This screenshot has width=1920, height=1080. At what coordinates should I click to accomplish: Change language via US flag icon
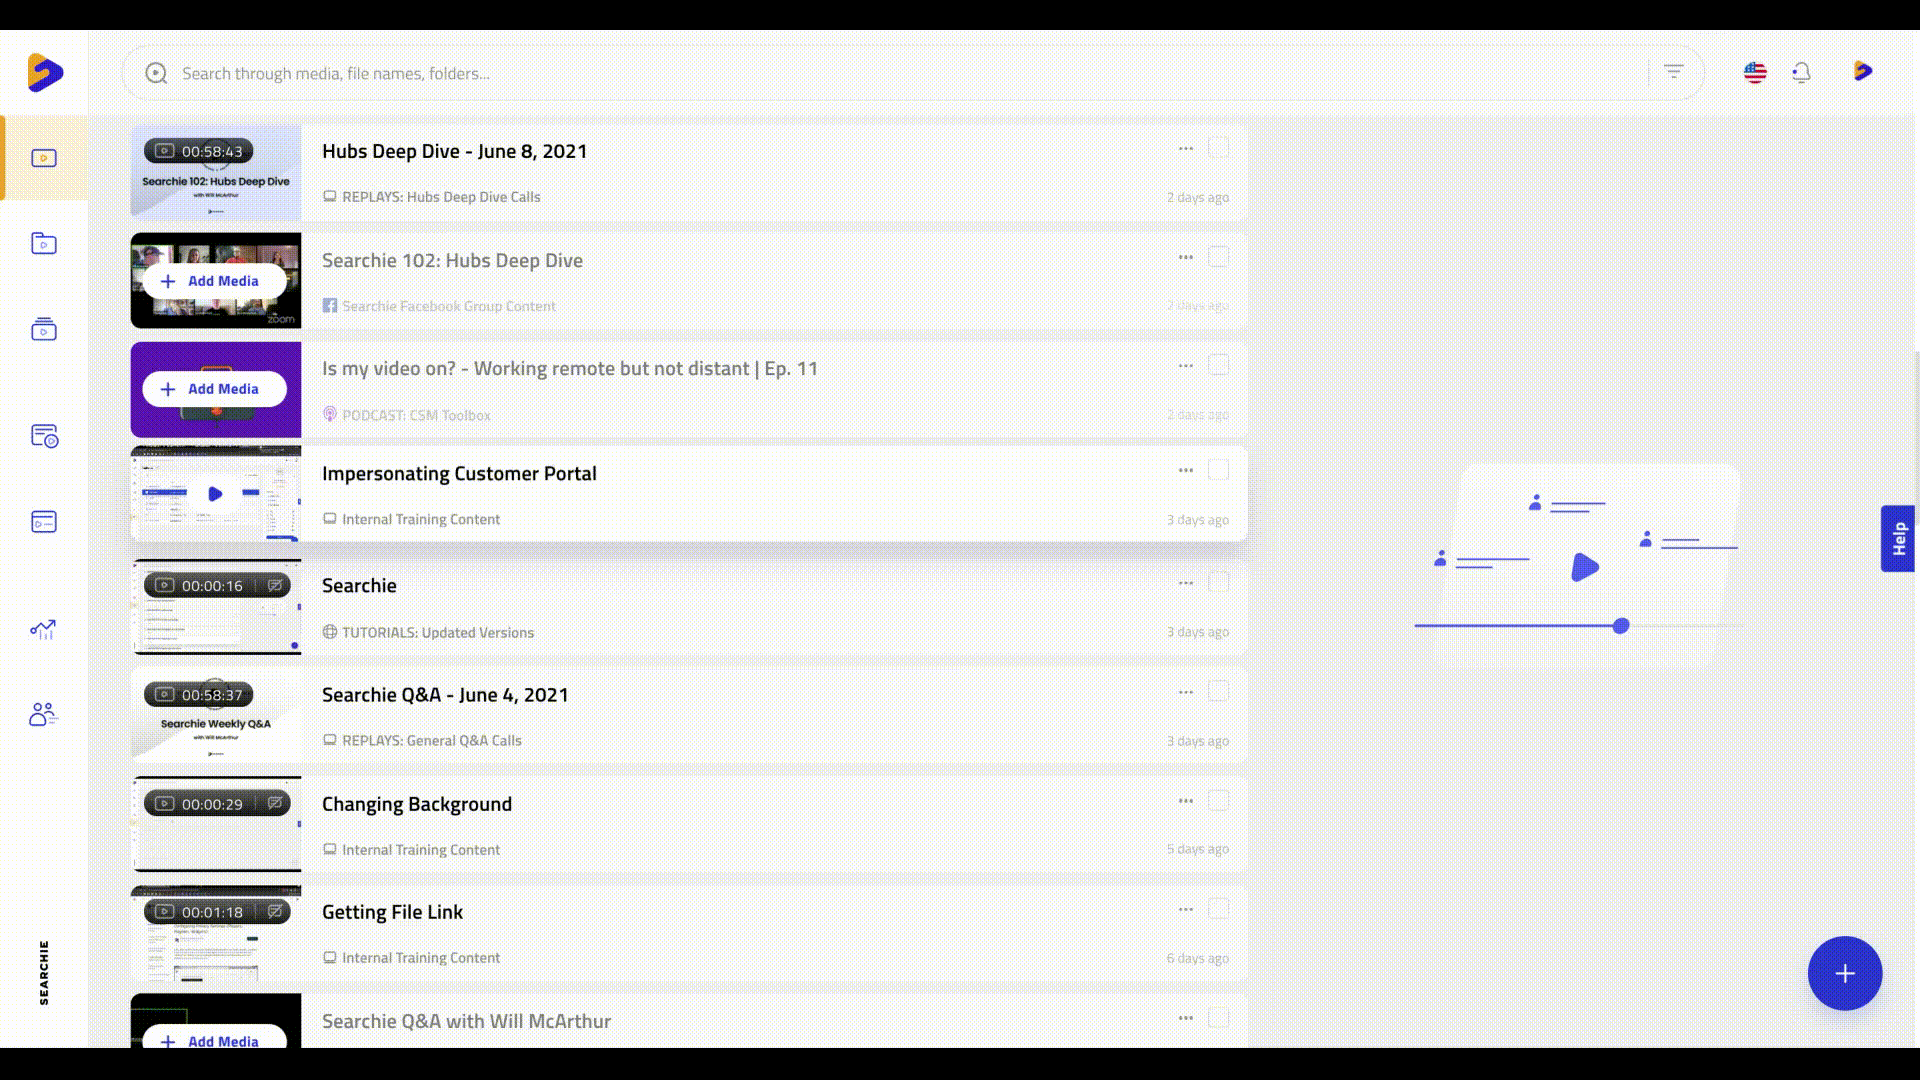(1755, 72)
